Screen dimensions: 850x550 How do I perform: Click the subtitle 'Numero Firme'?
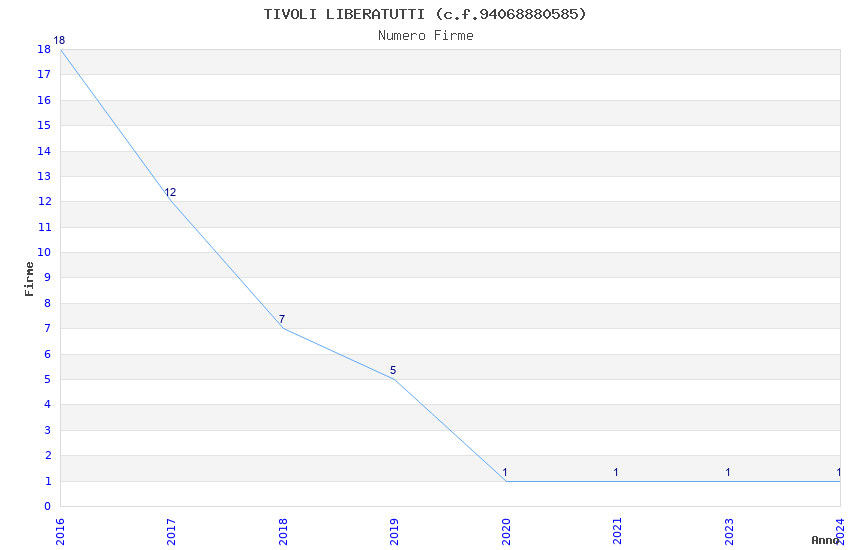tap(426, 36)
